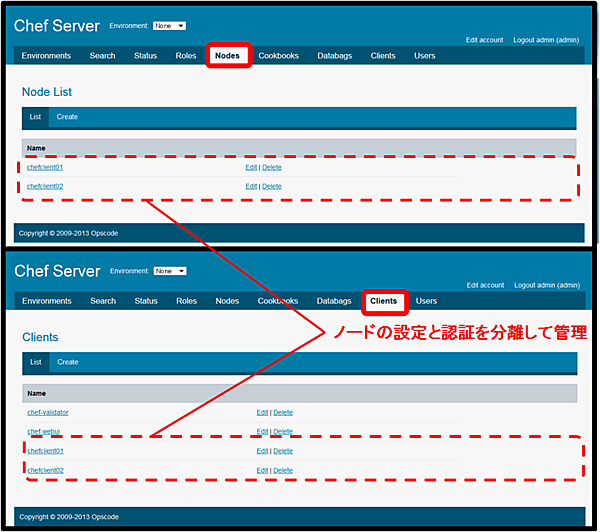This screenshot has width=600, height=532.
Task: Select List tab under Clients
Action: click(36, 362)
